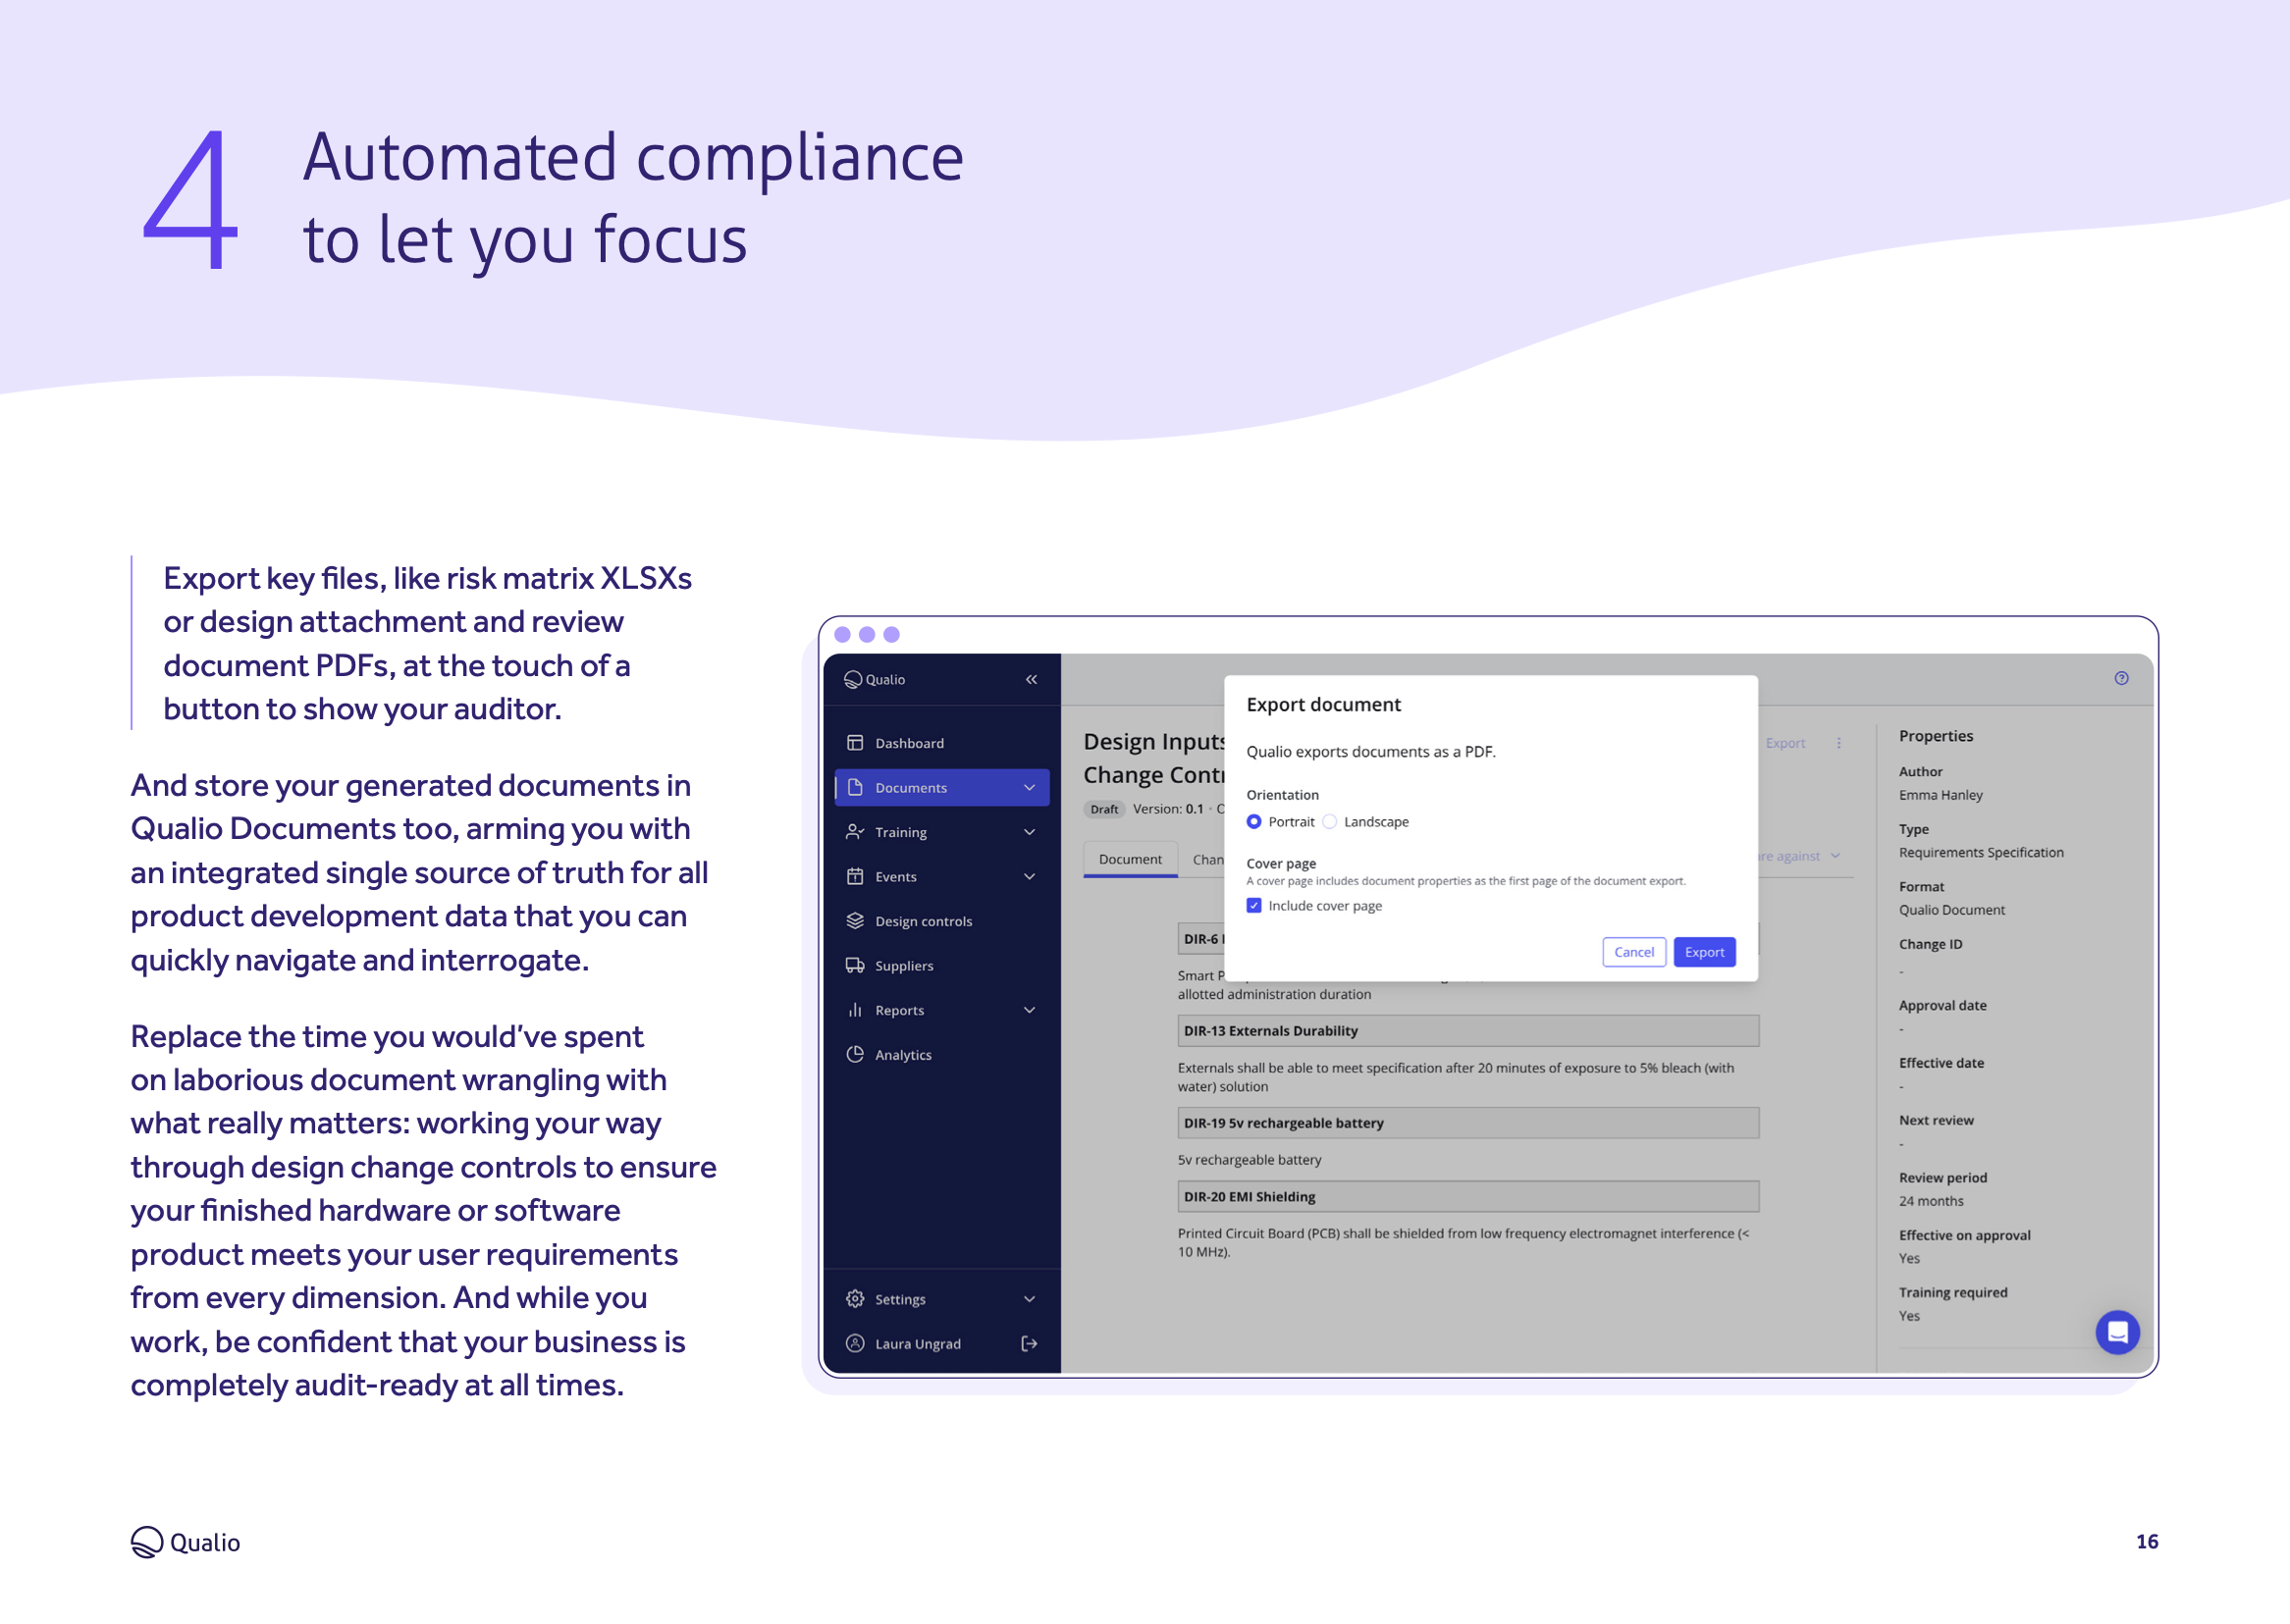
Task: Open the chat support bubble
Action: (2117, 1332)
